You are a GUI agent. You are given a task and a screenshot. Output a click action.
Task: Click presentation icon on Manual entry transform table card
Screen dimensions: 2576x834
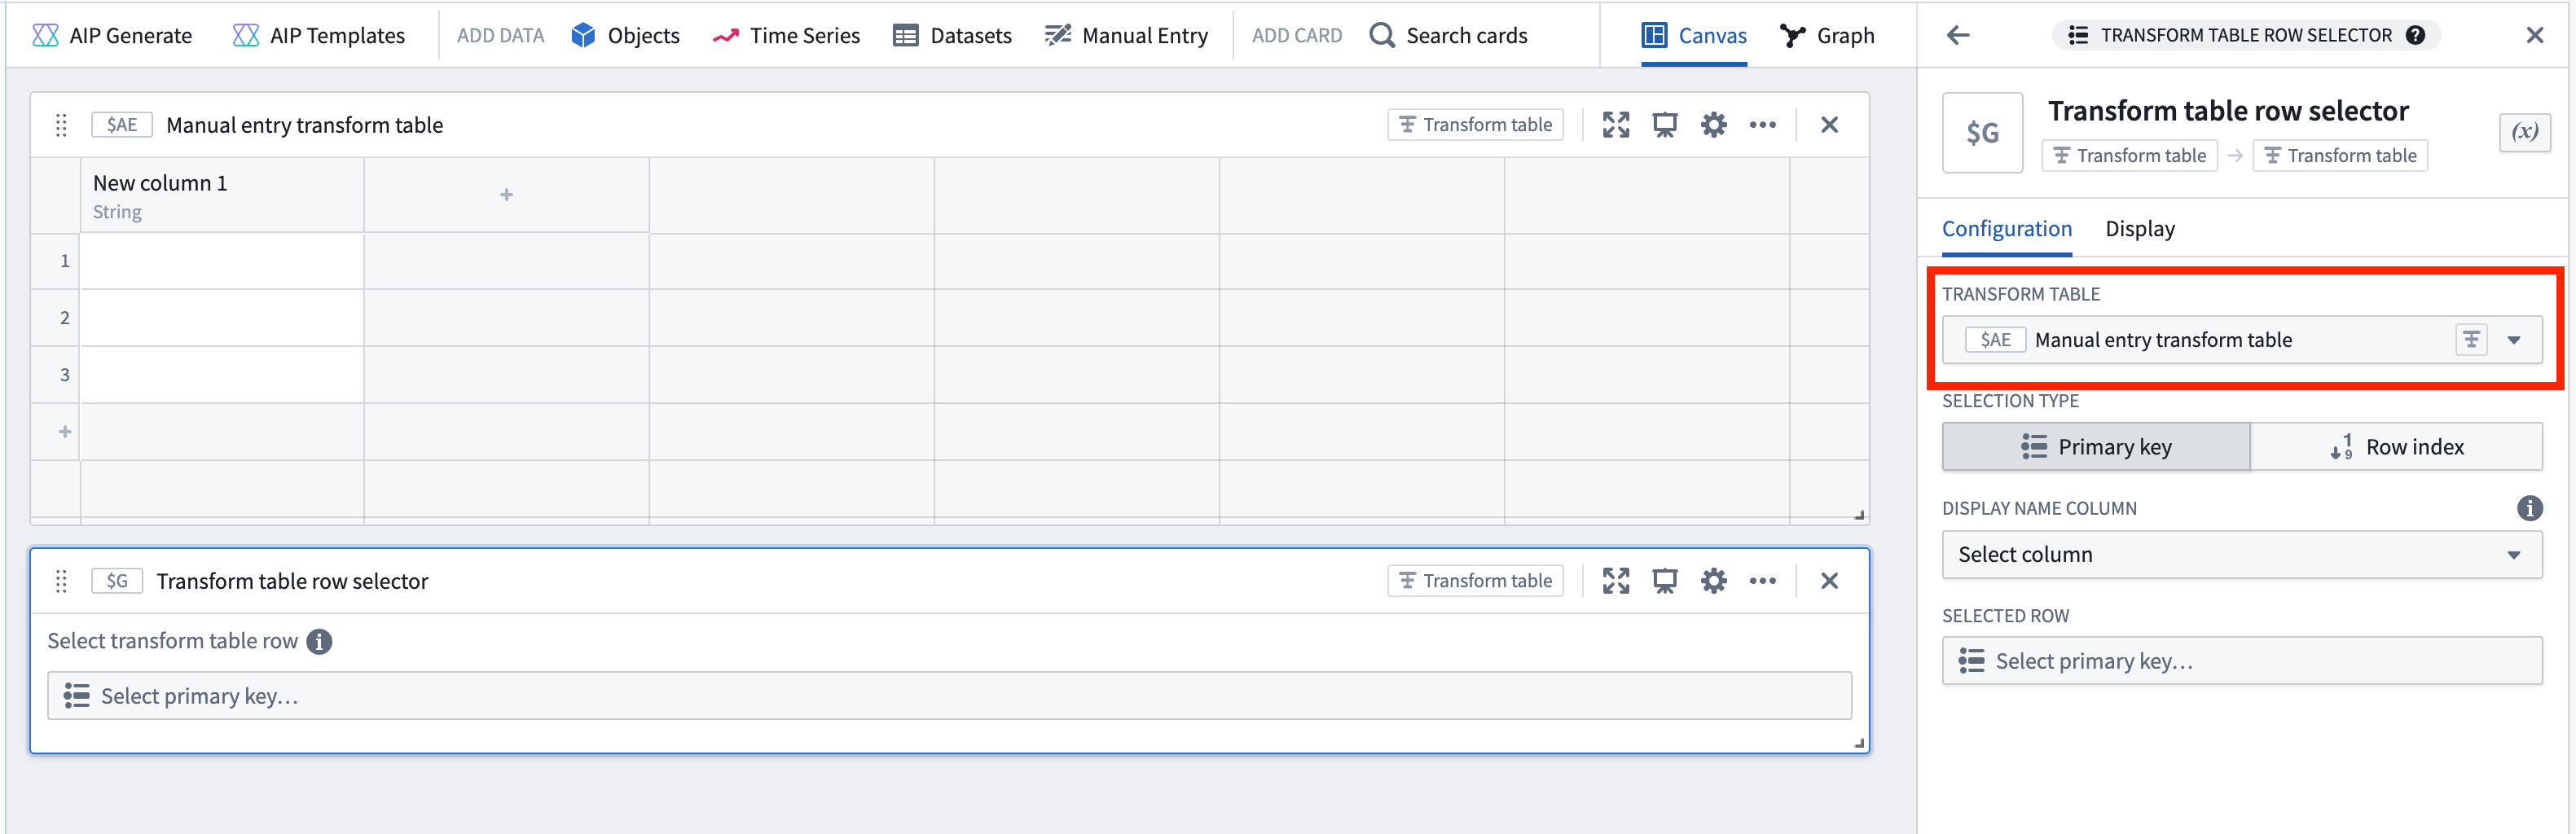tap(1664, 125)
